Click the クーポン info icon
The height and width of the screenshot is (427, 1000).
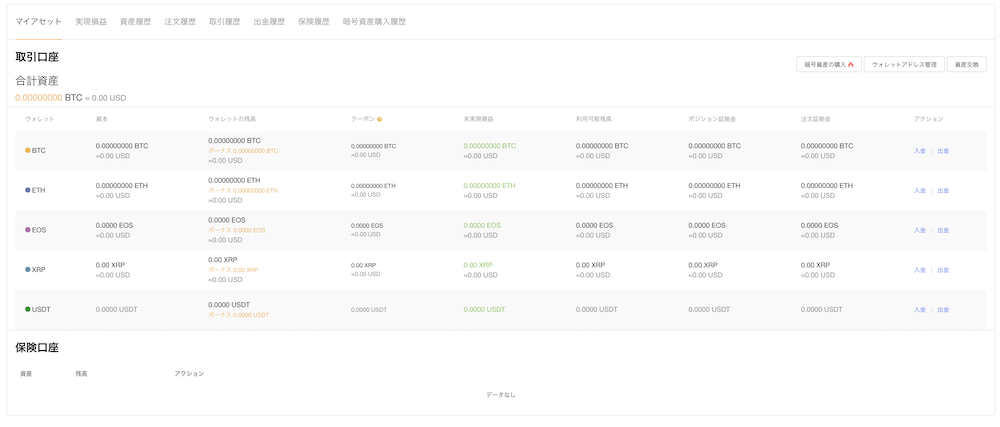(x=380, y=119)
